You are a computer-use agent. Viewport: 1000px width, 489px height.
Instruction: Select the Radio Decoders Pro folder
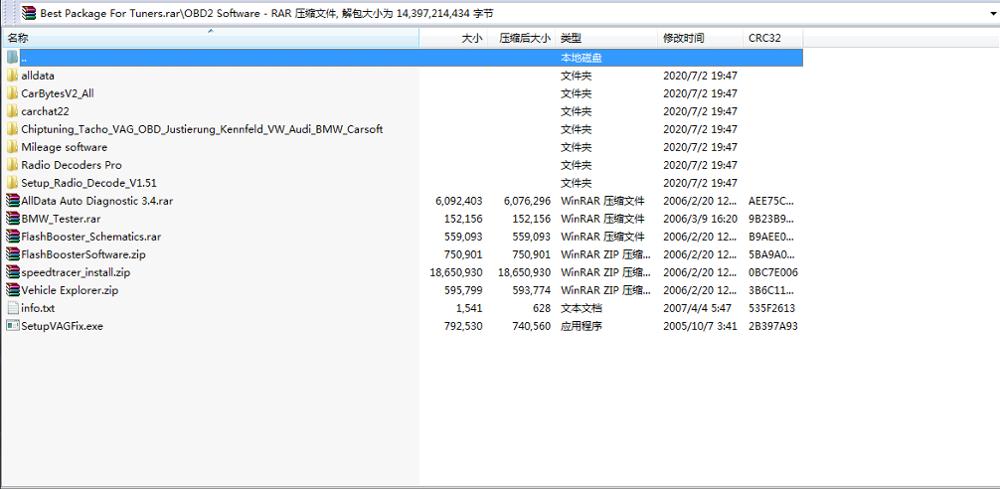[x=71, y=165]
